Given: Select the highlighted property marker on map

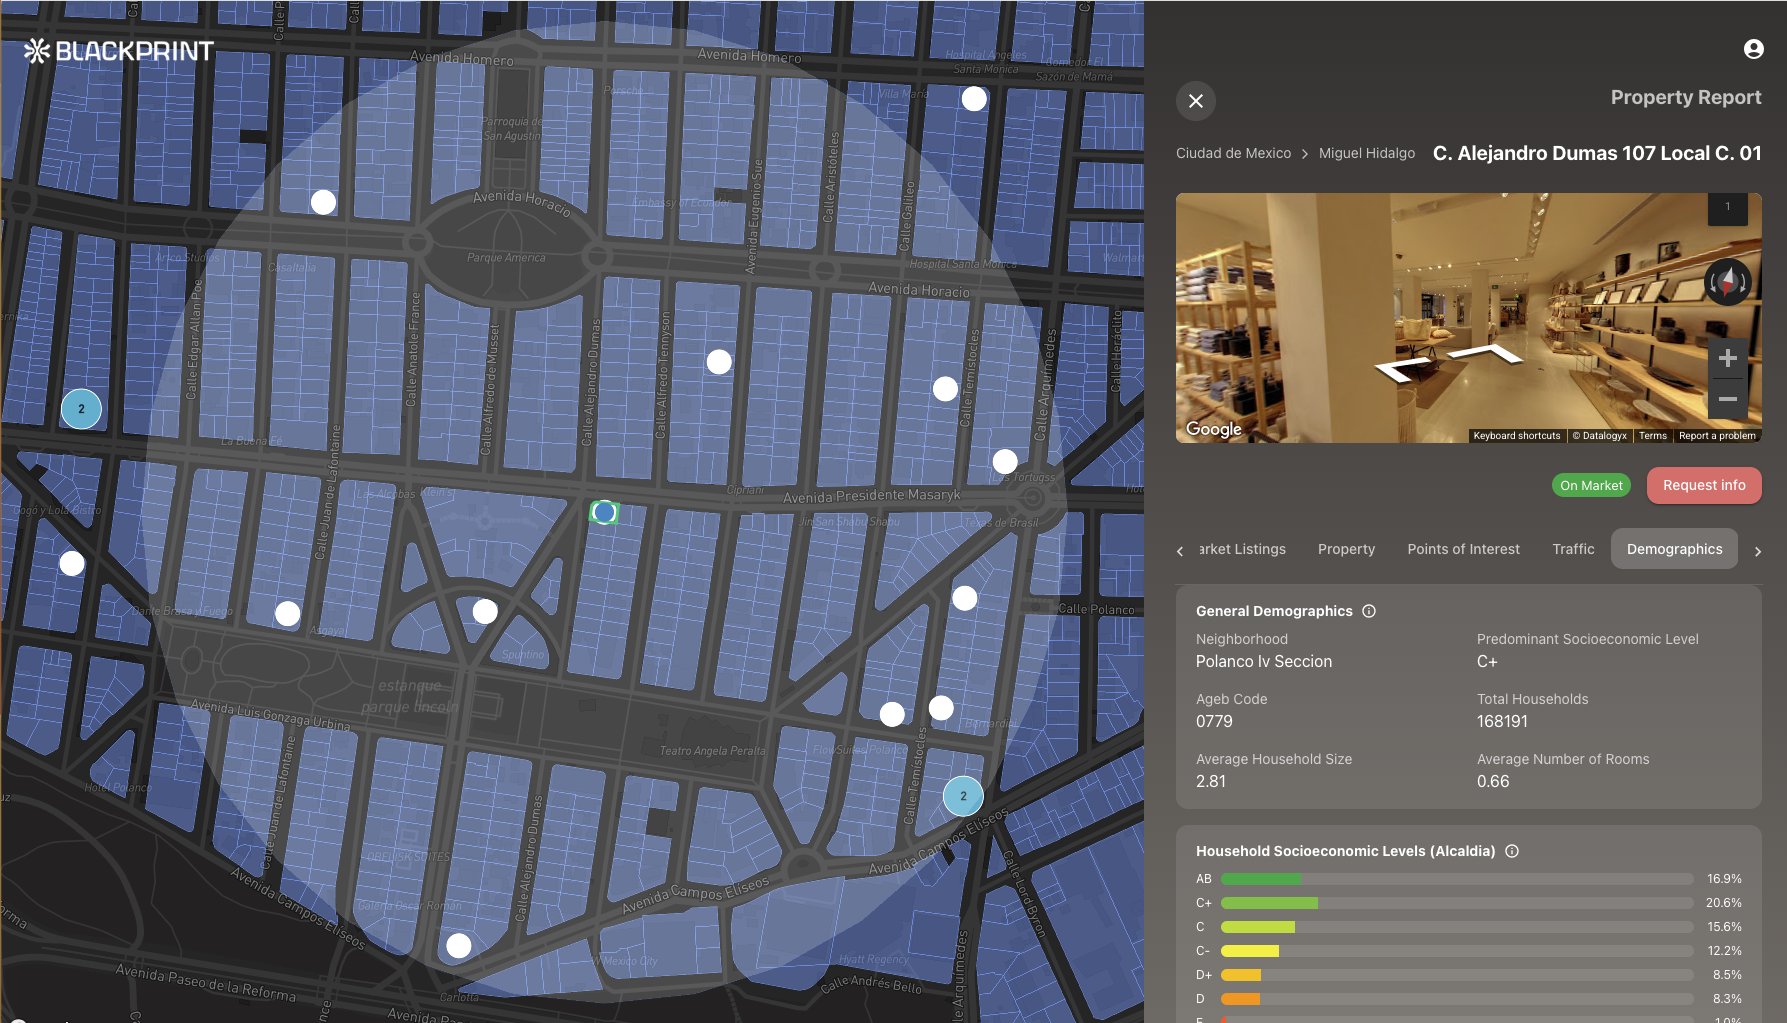Looking at the screenshot, I should point(604,512).
